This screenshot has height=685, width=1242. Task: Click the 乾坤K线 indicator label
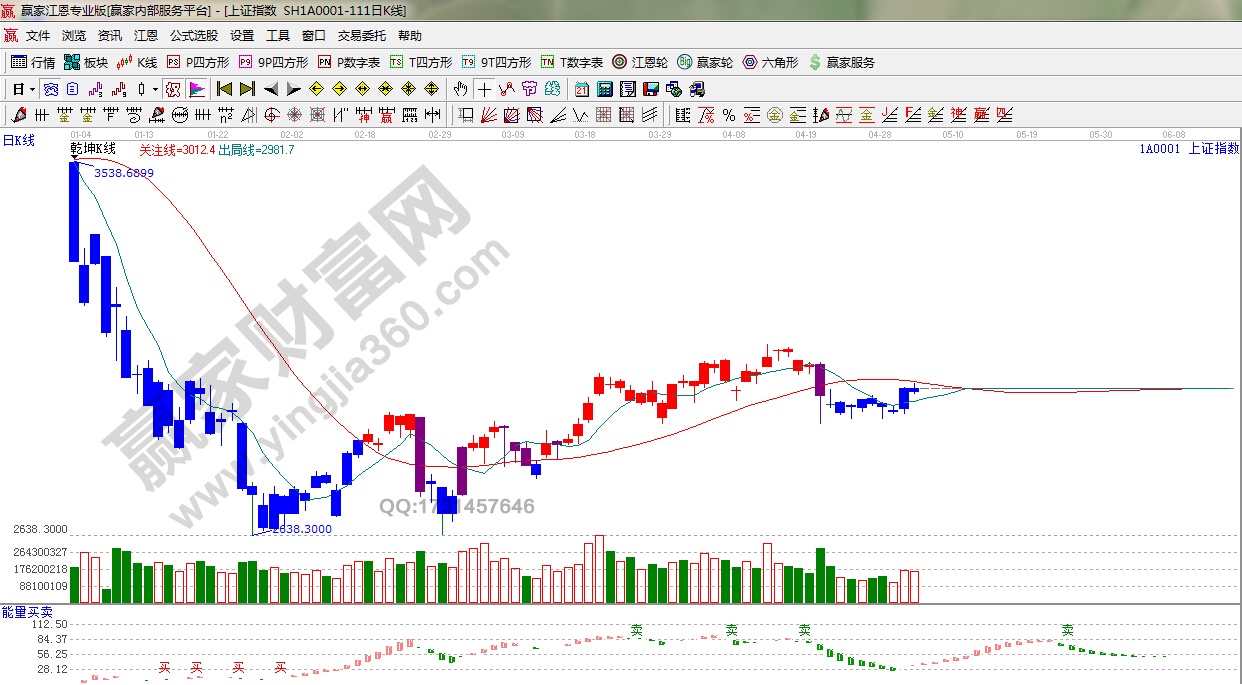[92, 149]
